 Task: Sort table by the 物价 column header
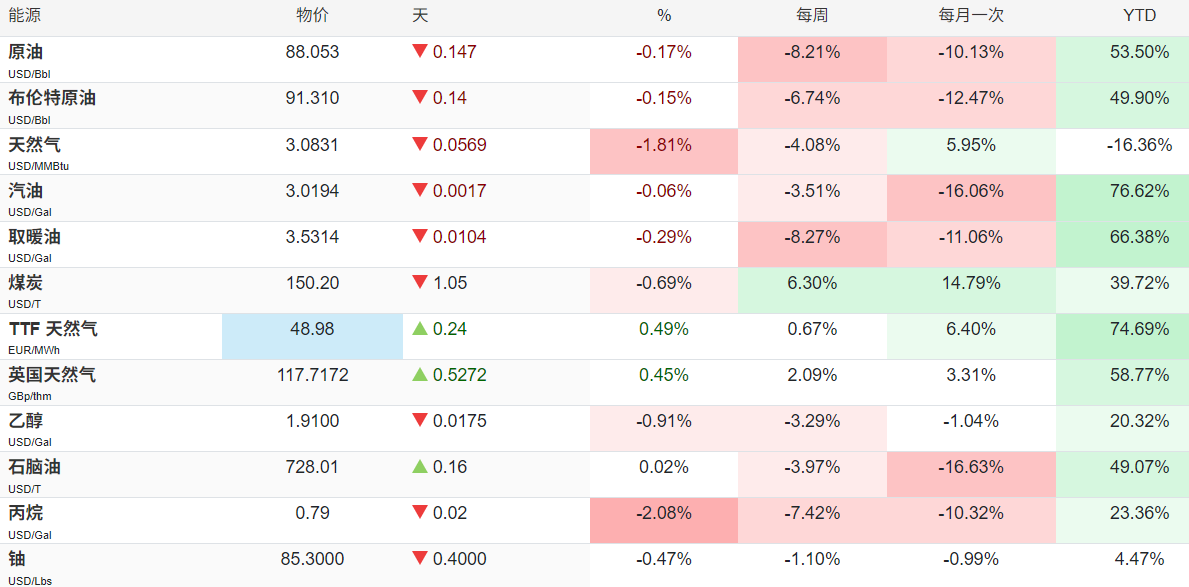(312, 16)
